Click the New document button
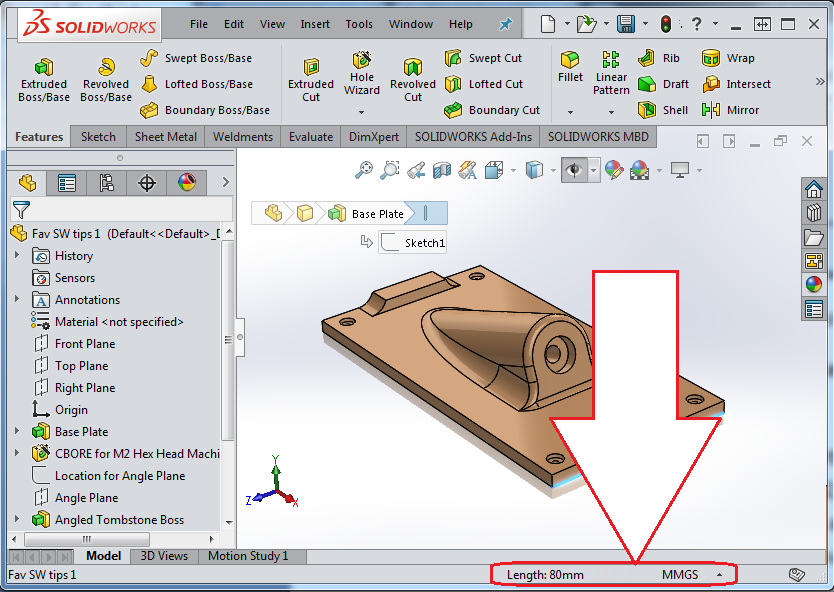The width and height of the screenshot is (834, 592). pyautogui.click(x=548, y=24)
